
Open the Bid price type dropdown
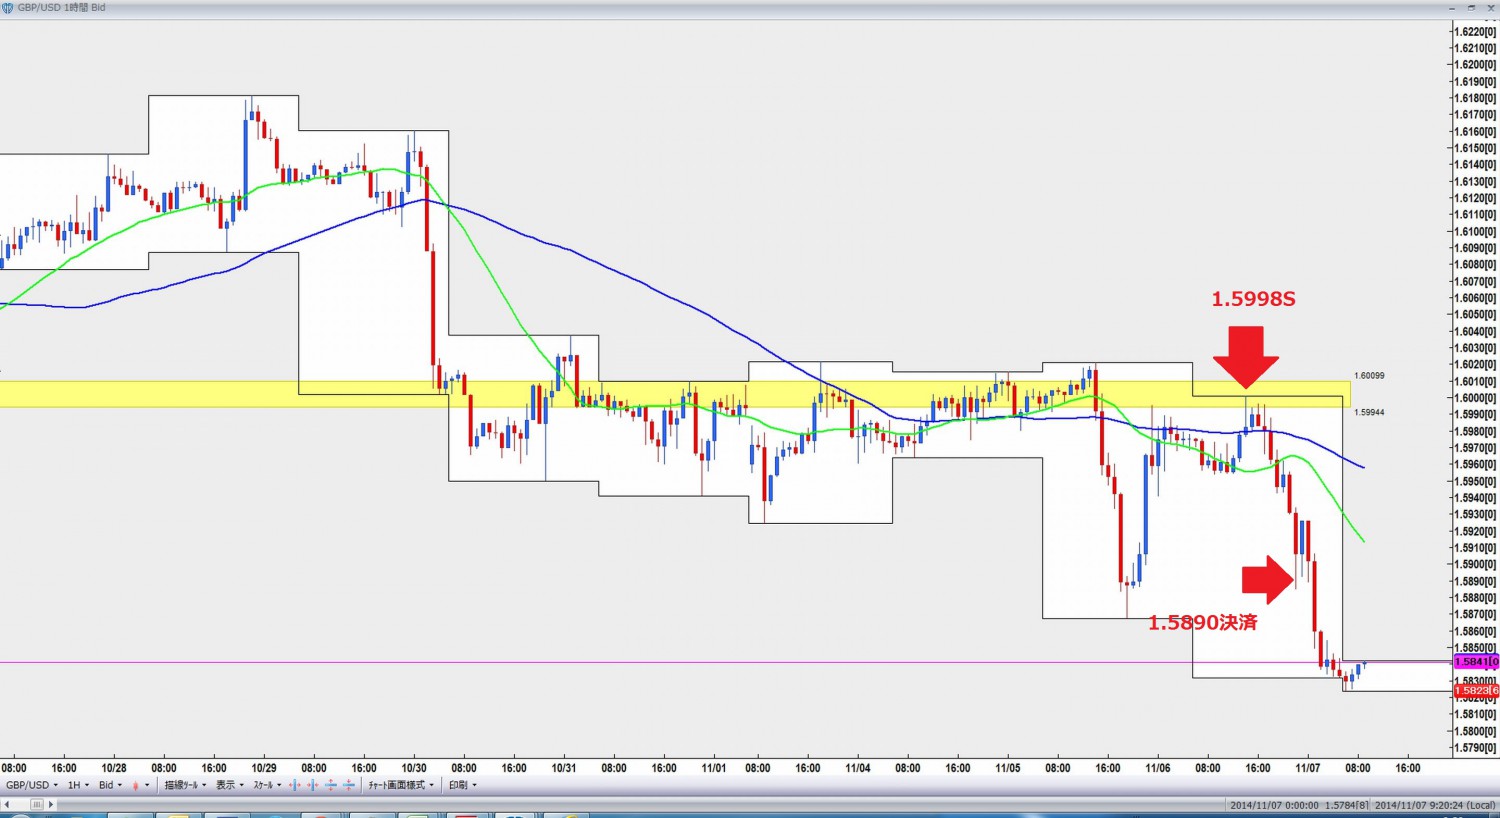110,786
